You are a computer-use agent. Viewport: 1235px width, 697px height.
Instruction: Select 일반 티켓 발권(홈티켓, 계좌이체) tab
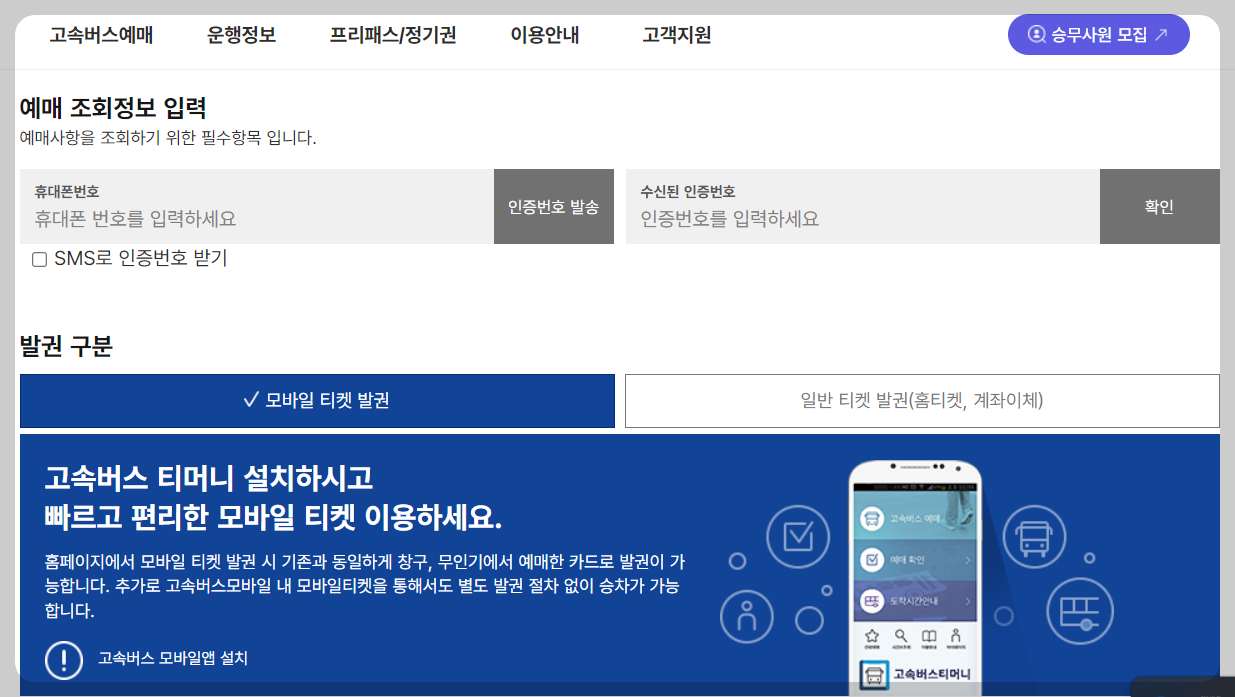pyautogui.click(x=922, y=401)
